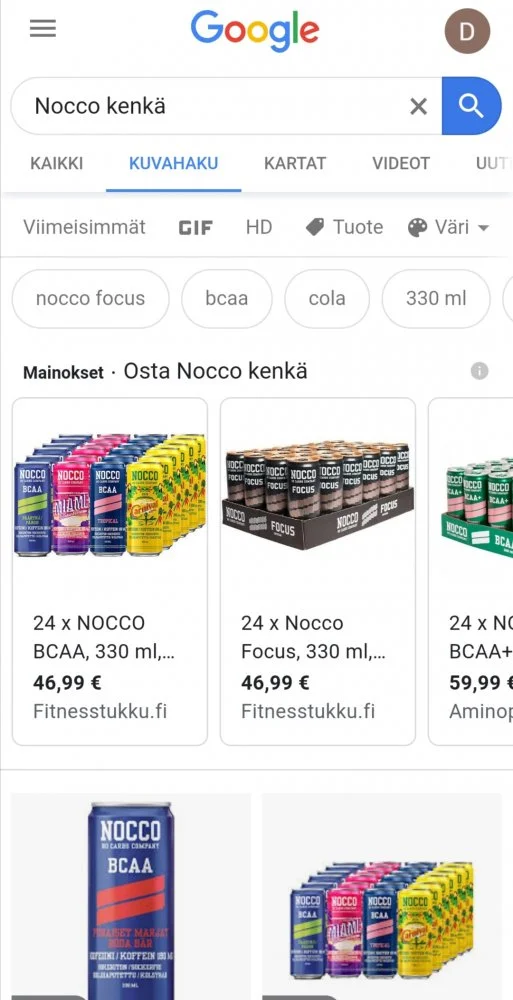This screenshot has height=1000, width=513.
Task: Select the bcaa suggestion chip
Action: click(x=227, y=298)
